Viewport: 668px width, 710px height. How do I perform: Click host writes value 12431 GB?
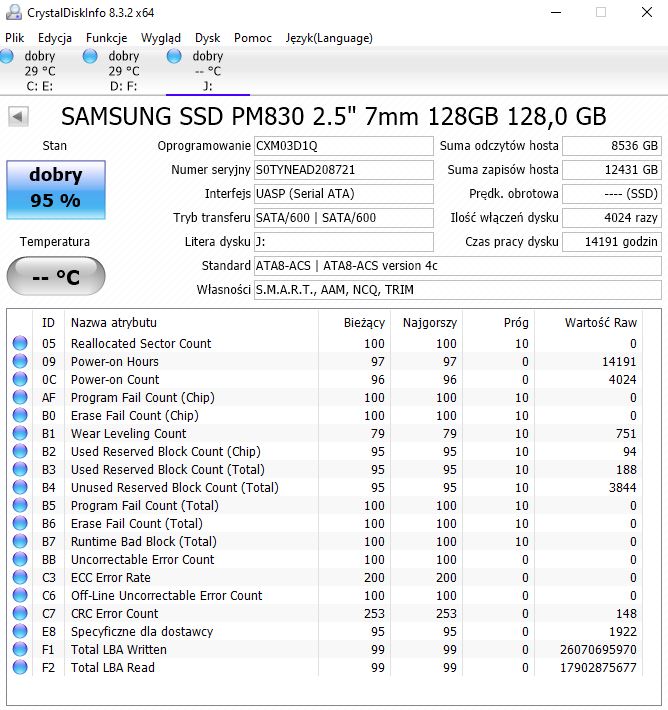pos(612,170)
